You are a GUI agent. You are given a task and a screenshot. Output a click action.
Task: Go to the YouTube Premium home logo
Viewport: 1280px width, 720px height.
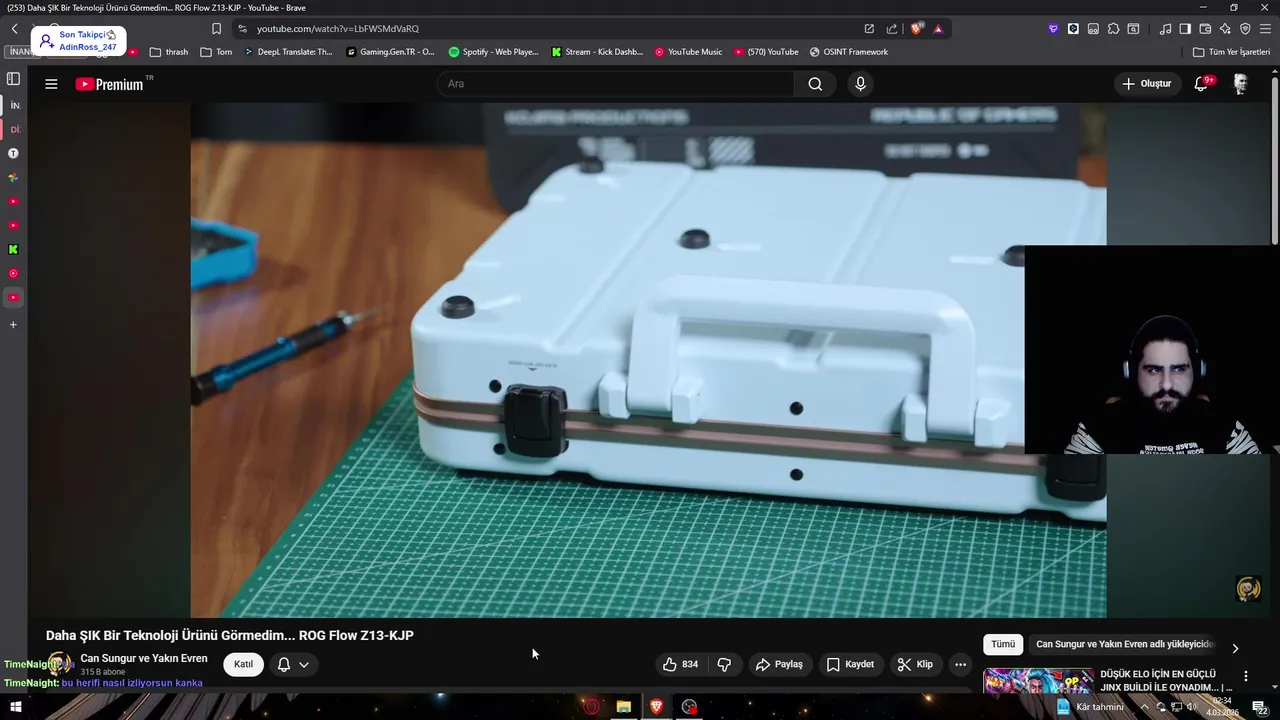tap(109, 84)
